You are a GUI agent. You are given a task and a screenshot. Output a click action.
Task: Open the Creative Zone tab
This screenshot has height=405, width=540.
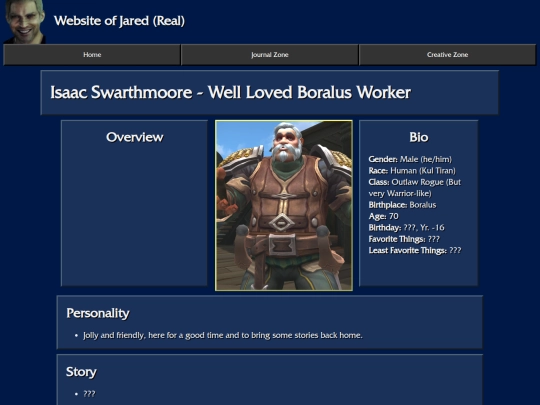(x=447, y=55)
